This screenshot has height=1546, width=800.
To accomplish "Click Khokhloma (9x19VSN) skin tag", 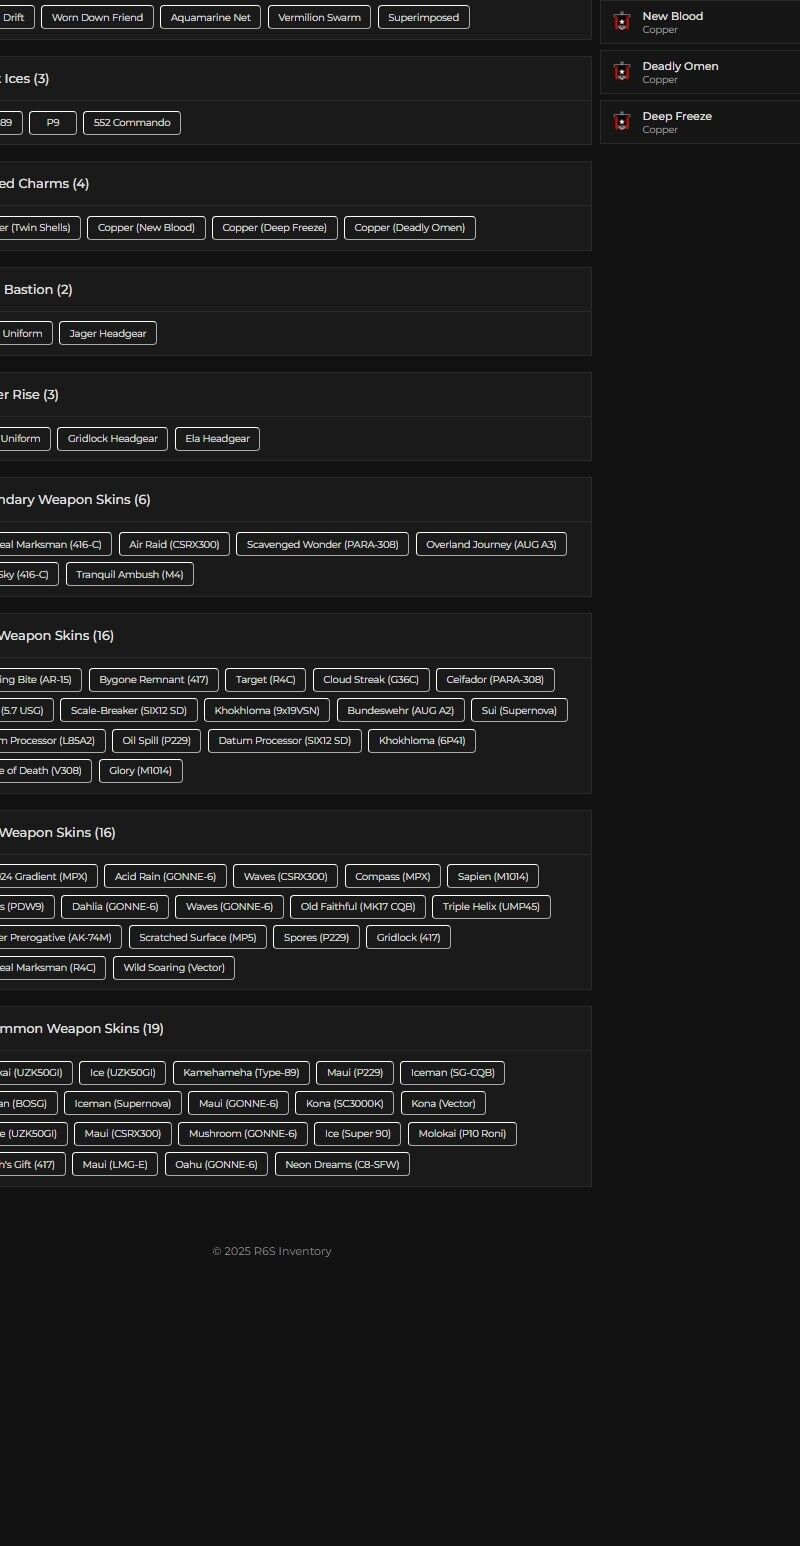I will pyautogui.click(x=267, y=711).
